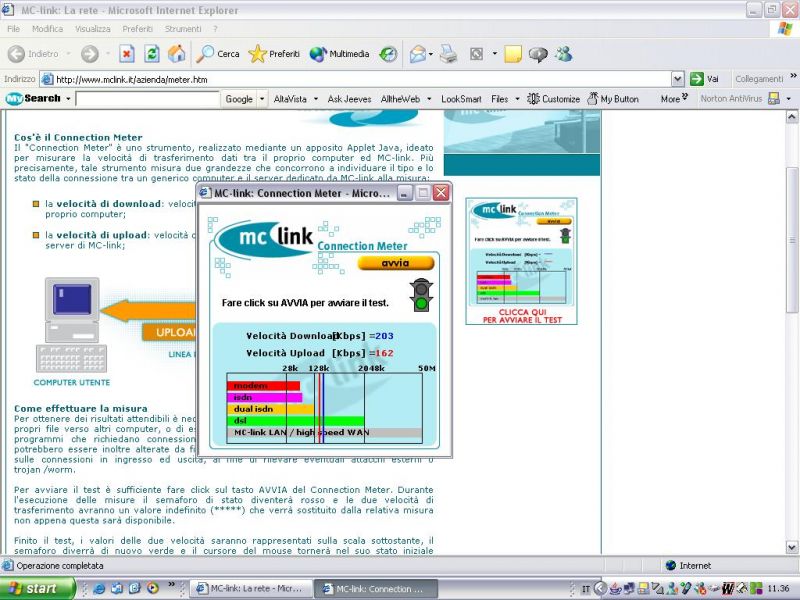The width and height of the screenshot is (800, 600).
Task: Click the W tray icon
Action: click(728, 589)
